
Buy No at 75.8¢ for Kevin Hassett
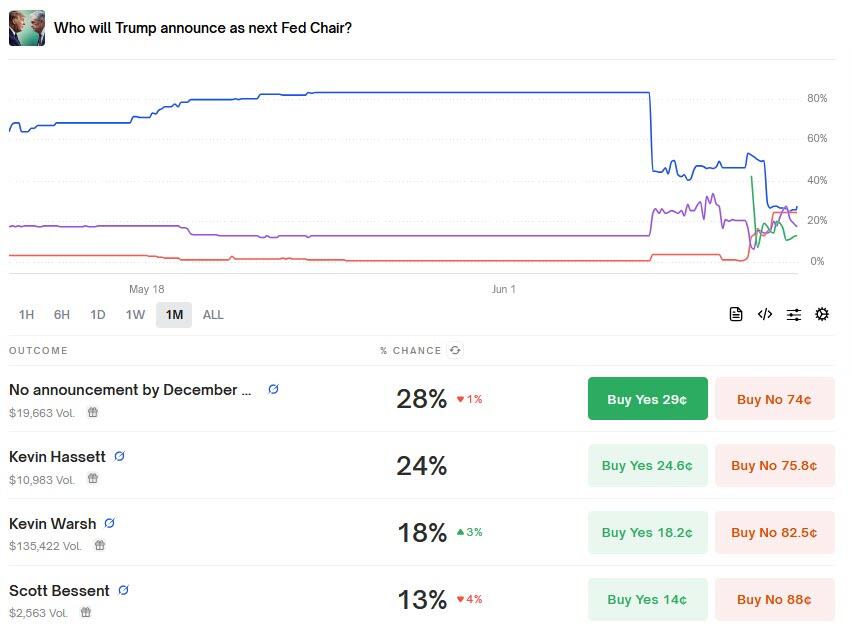774,466
